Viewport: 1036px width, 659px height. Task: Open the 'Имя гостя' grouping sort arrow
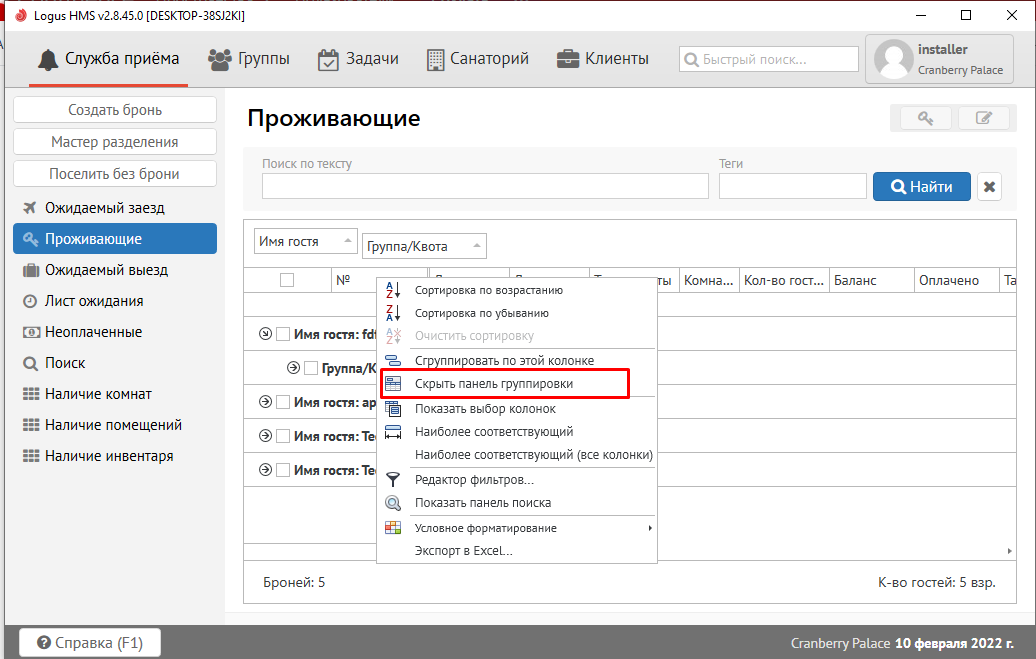pyautogui.click(x=347, y=241)
